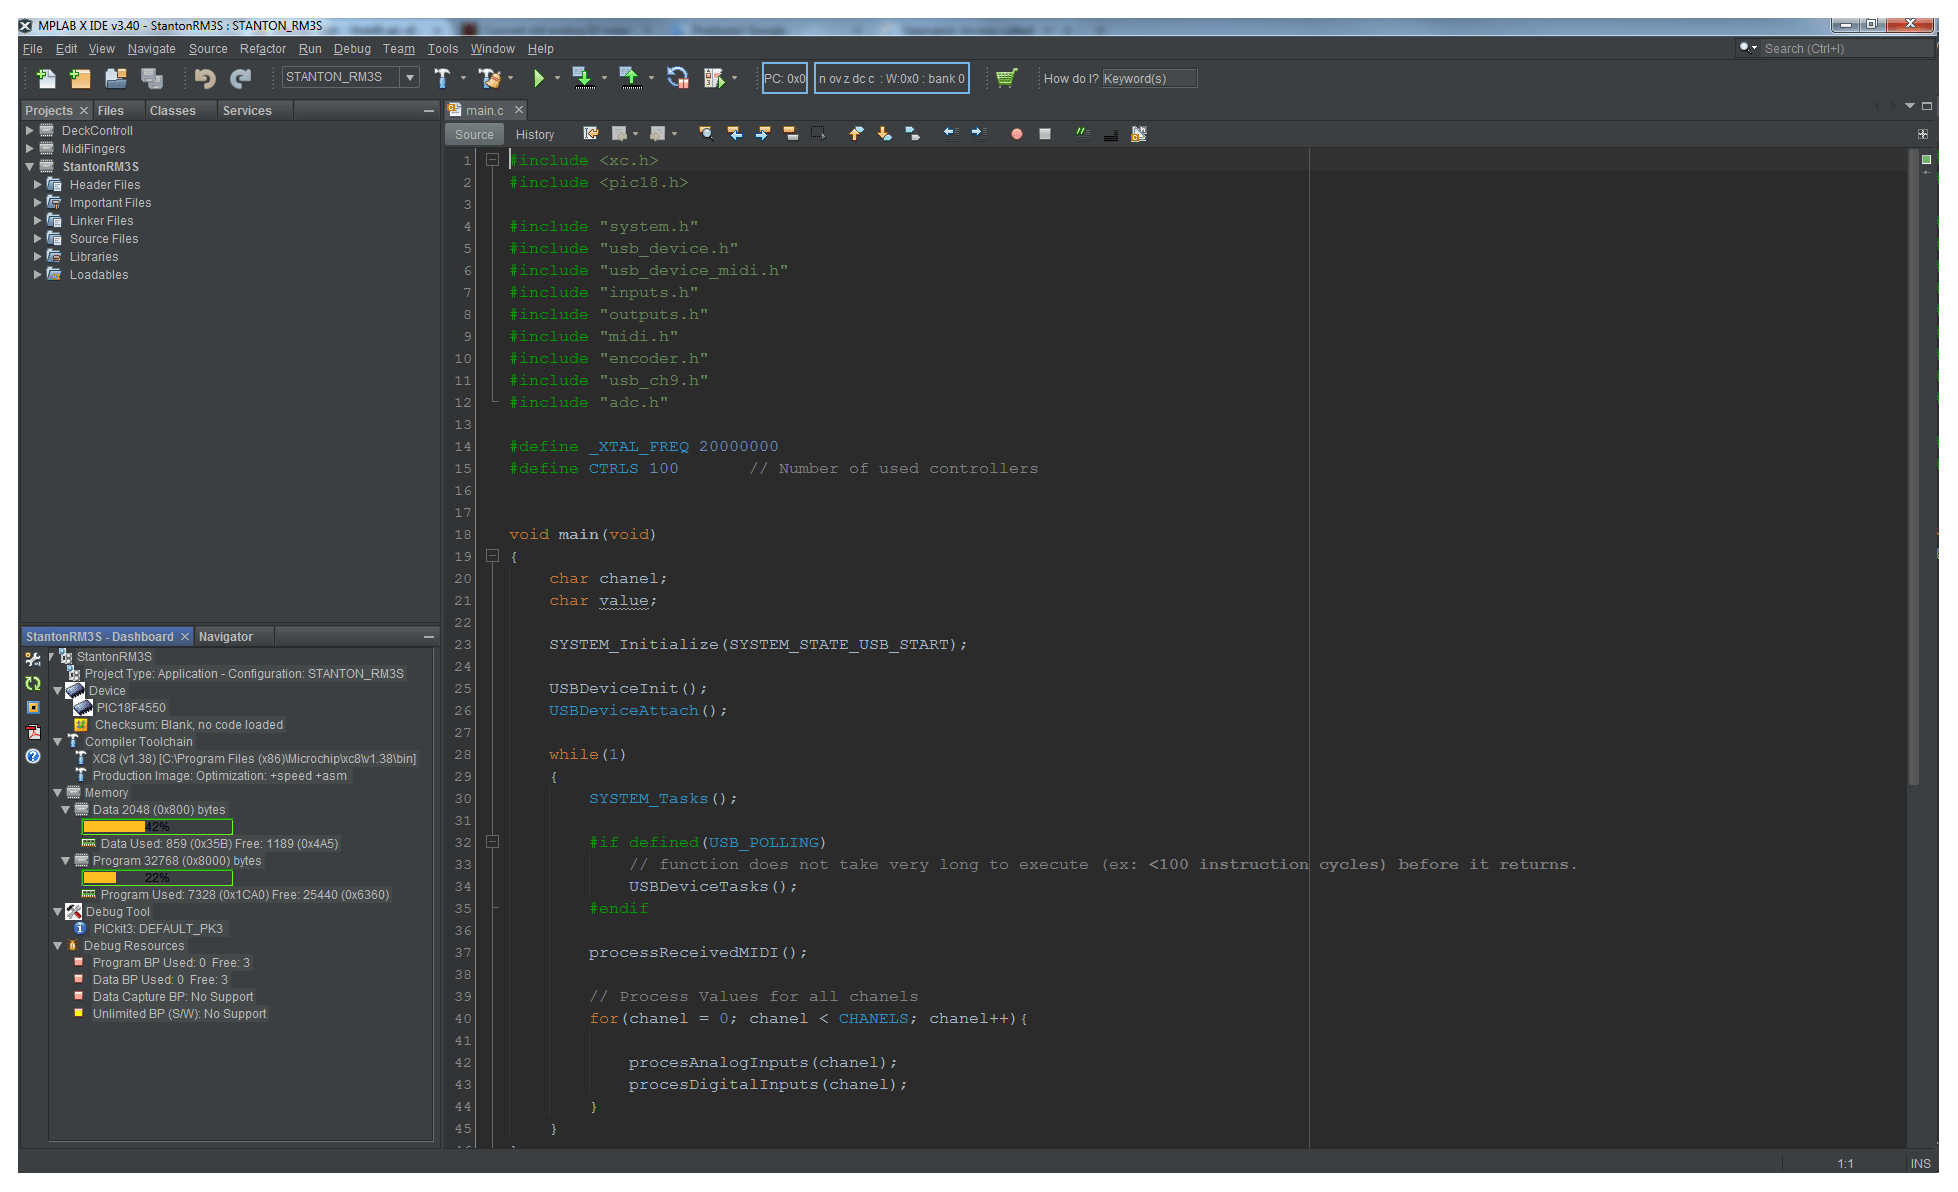This screenshot has height=1192, width=1958.
Task: Click the Open Project toolbar icon
Action: (116, 78)
